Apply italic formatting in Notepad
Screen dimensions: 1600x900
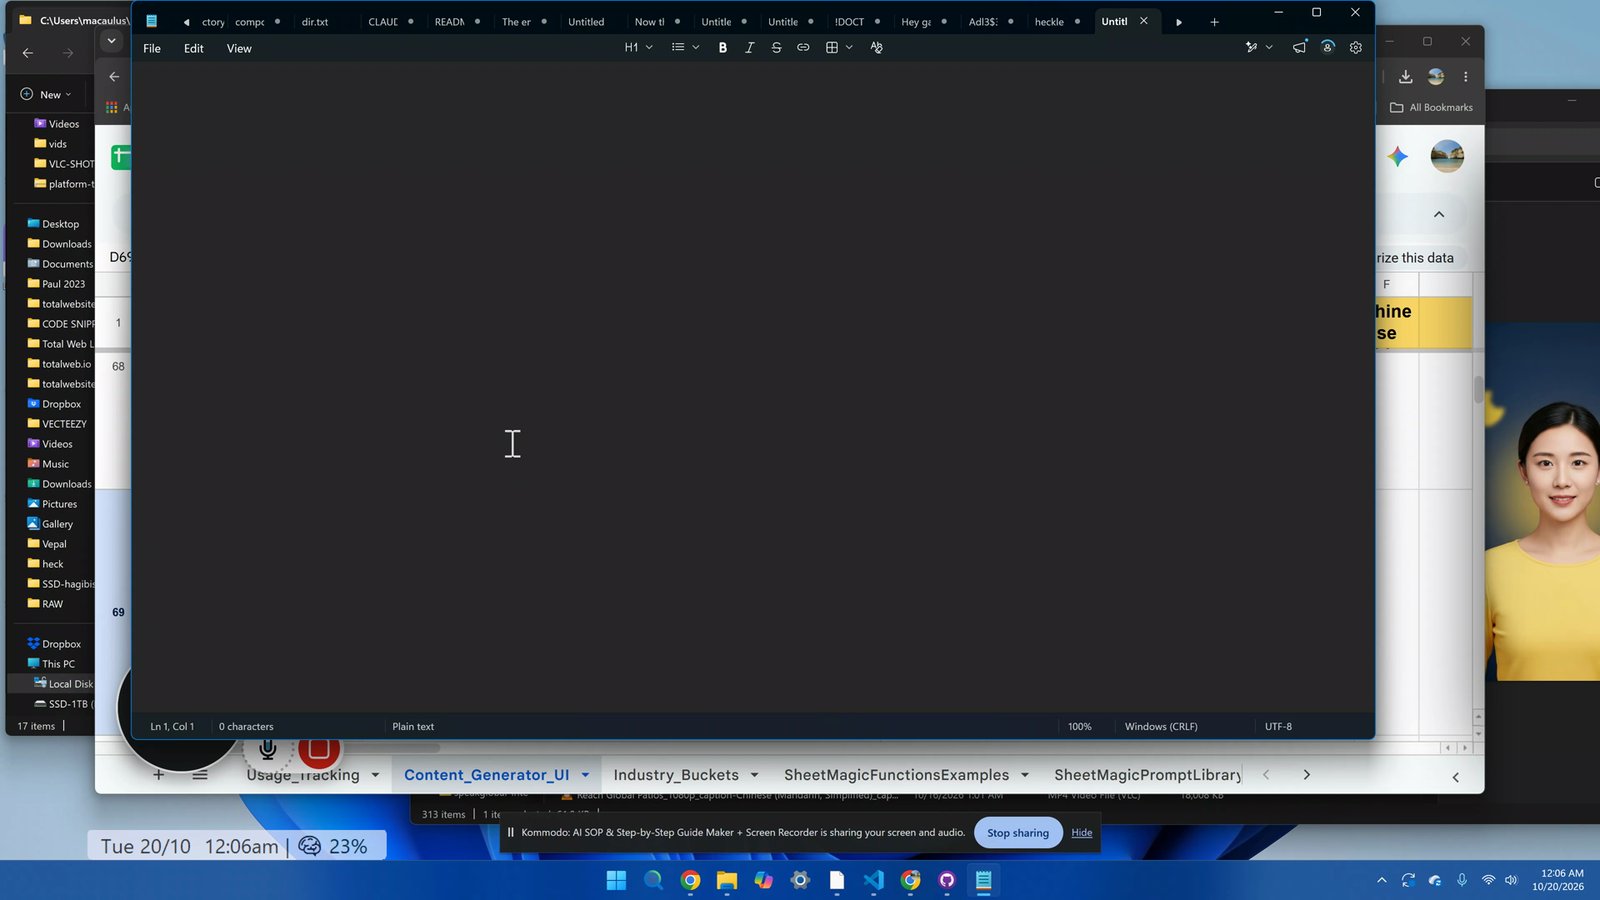click(x=750, y=48)
